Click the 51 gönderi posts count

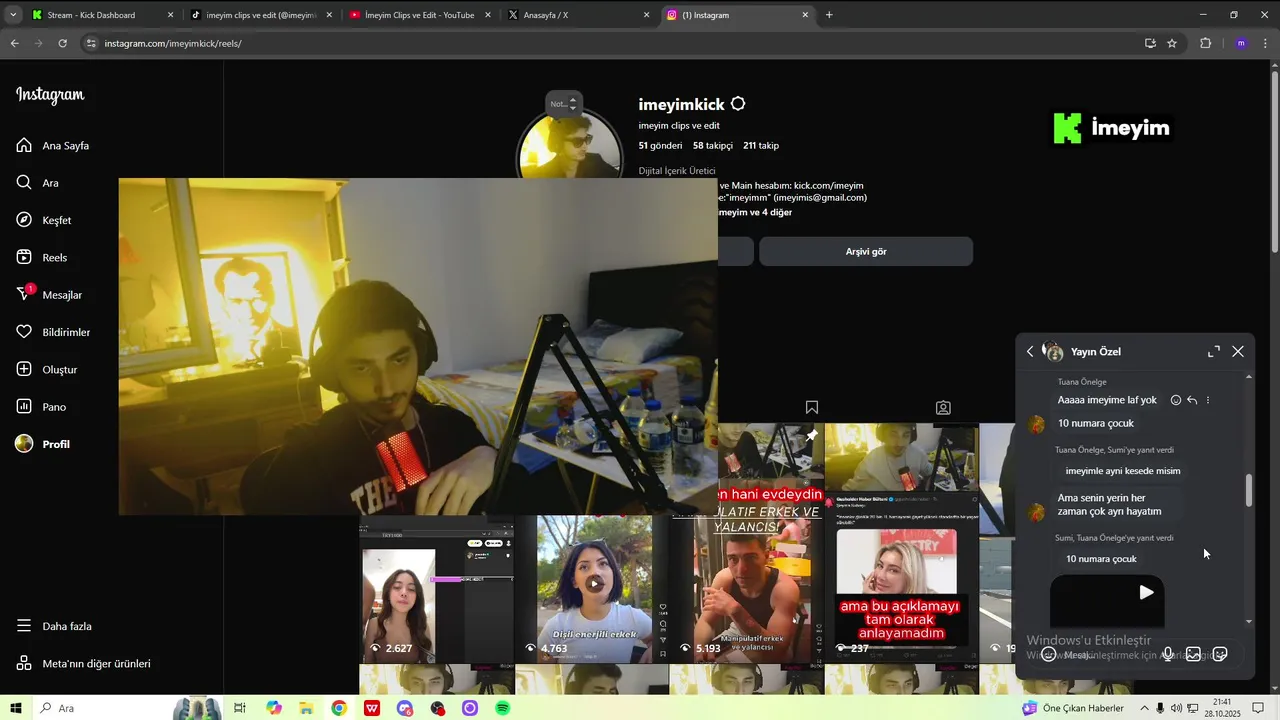660,146
